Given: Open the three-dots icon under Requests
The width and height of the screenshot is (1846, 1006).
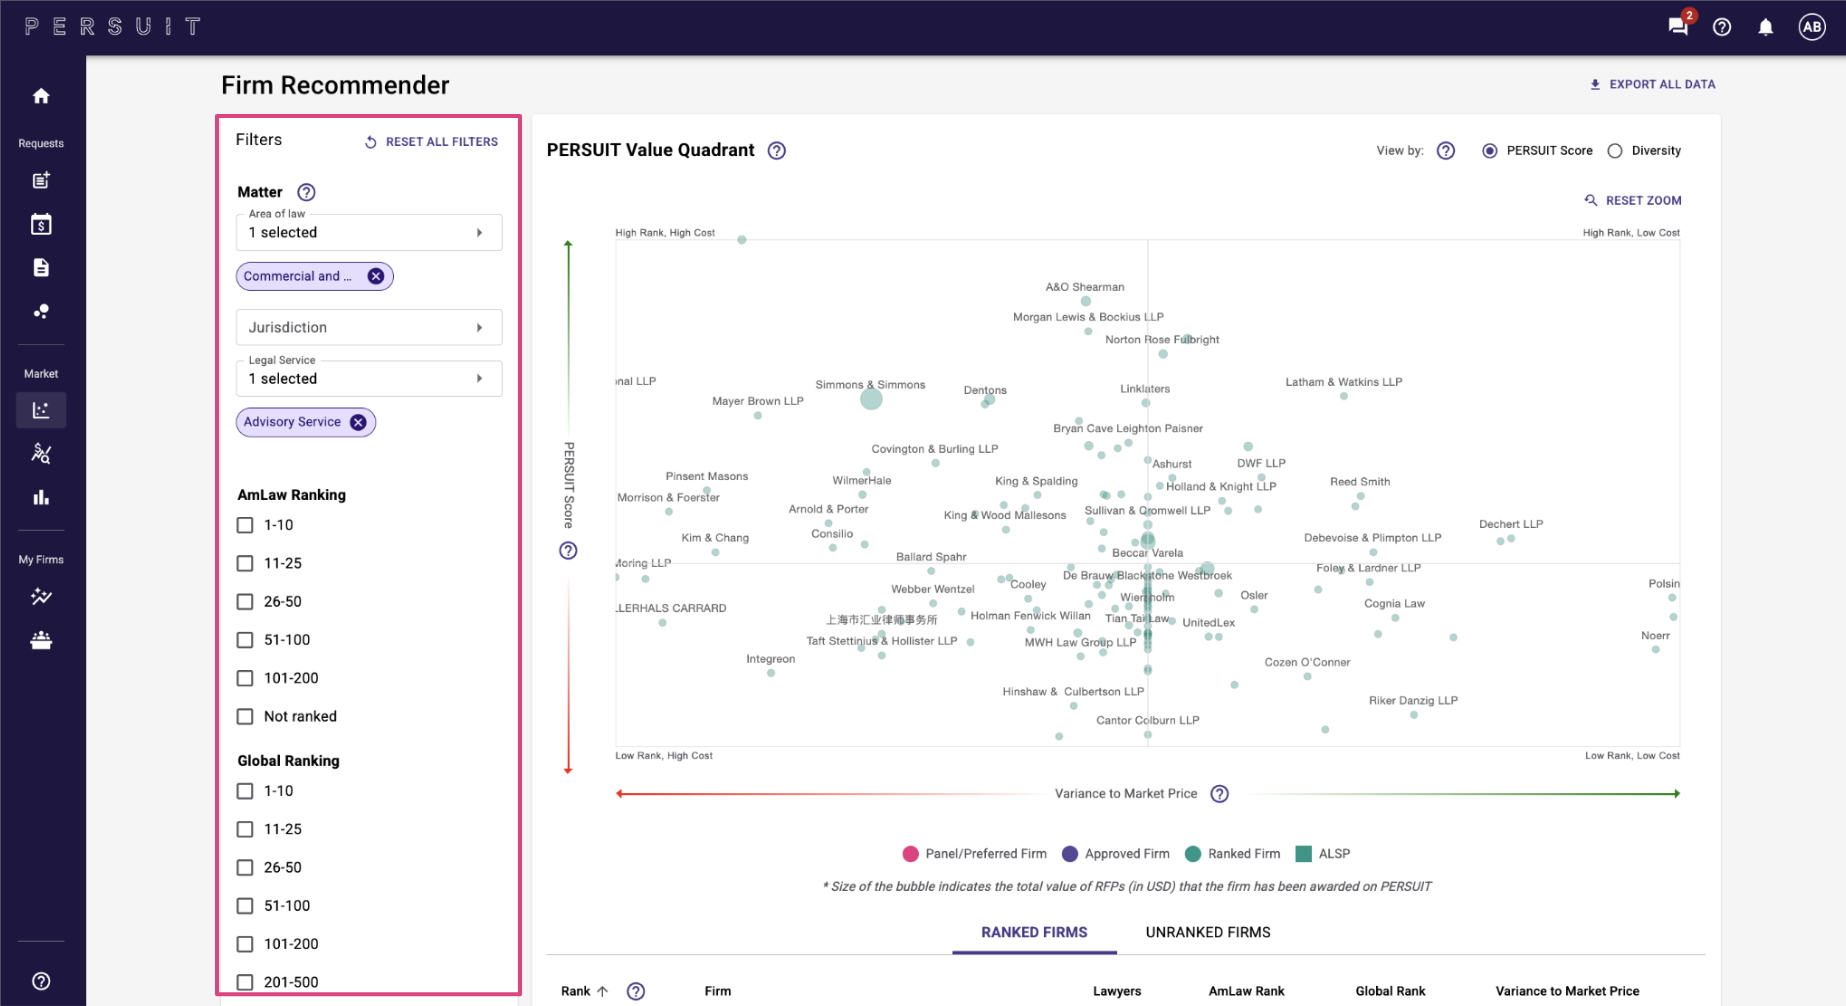Looking at the screenshot, I should tap(41, 311).
